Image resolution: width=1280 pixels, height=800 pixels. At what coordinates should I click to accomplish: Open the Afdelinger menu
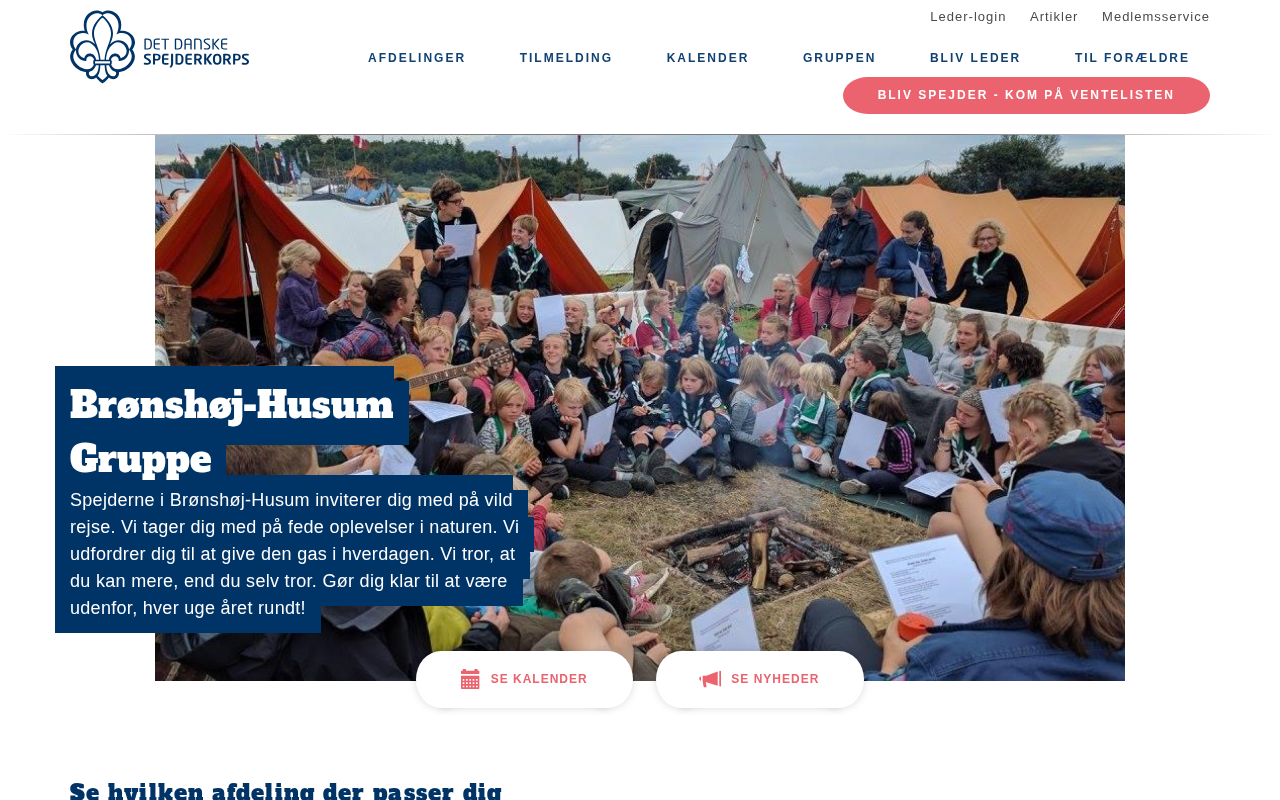click(x=417, y=58)
